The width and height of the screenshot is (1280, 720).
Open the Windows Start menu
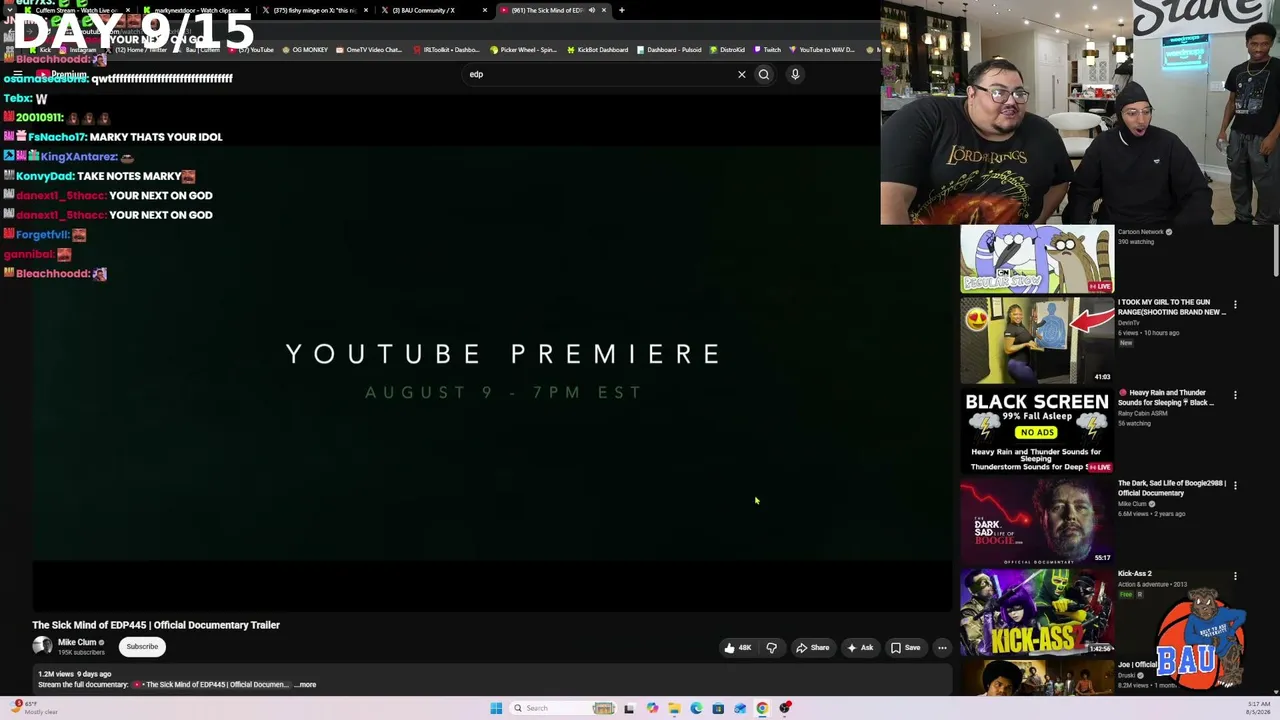point(496,708)
